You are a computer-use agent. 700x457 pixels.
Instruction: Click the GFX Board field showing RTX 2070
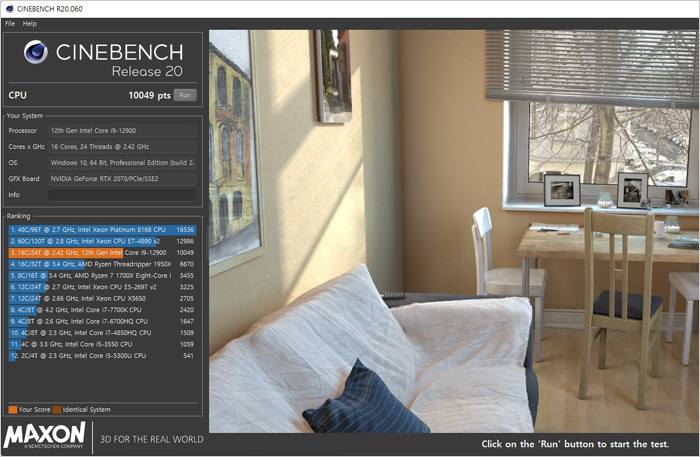pos(122,179)
